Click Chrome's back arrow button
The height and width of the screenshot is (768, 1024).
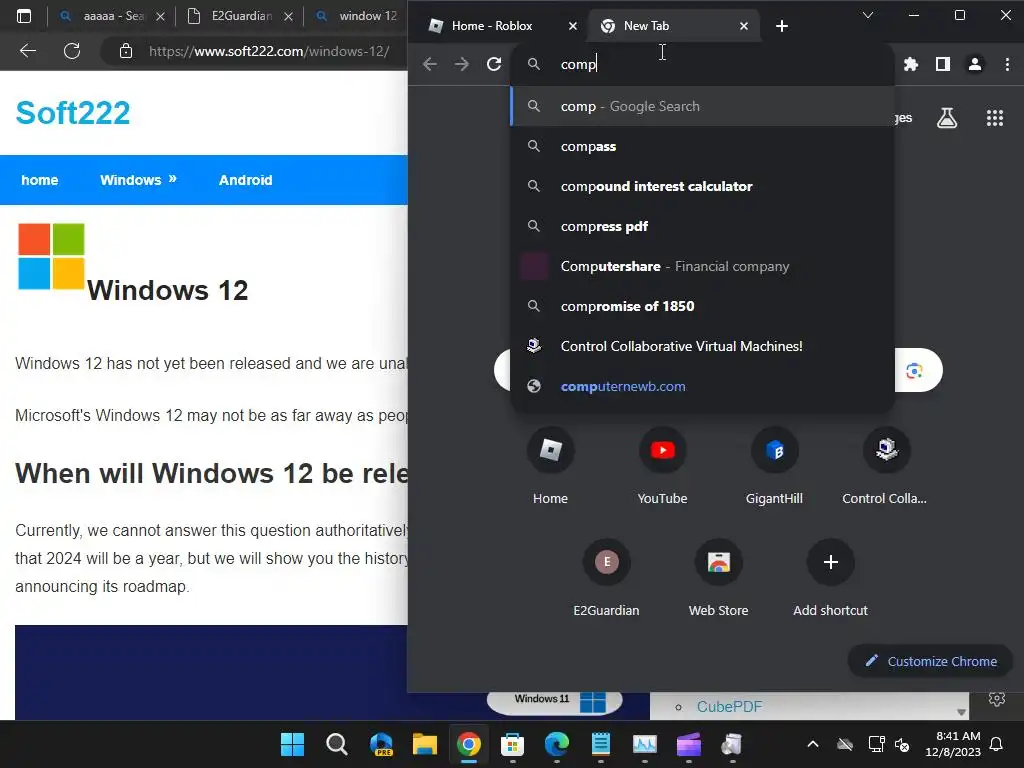point(430,64)
